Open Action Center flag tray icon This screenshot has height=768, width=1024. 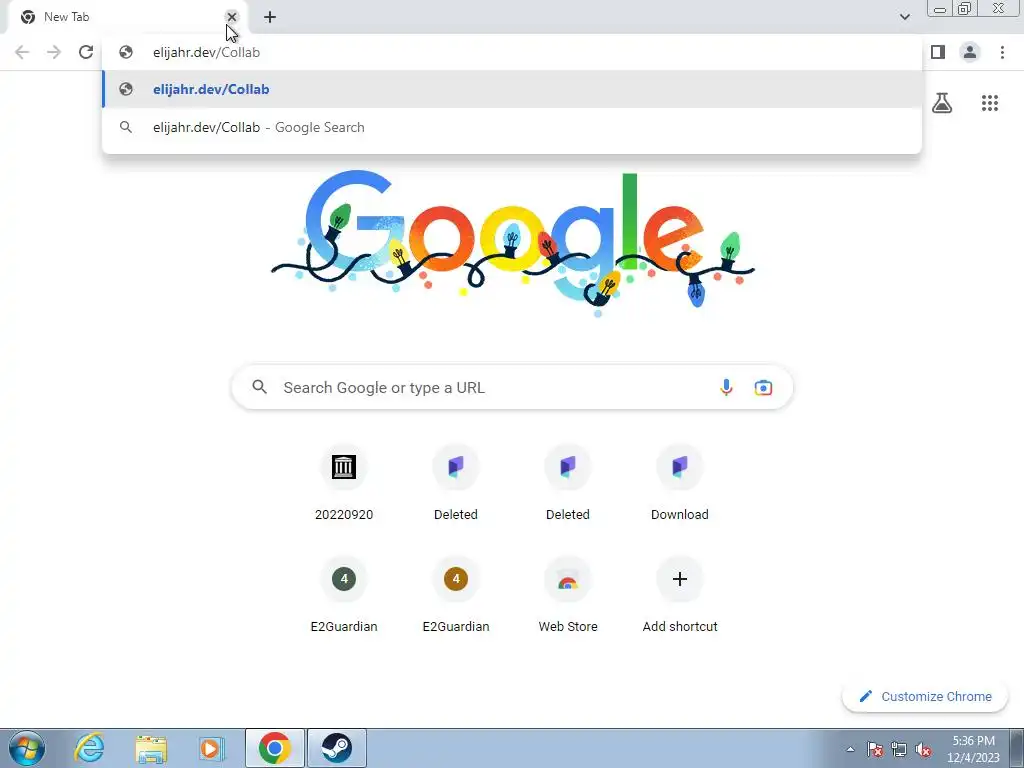click(875, 749)
